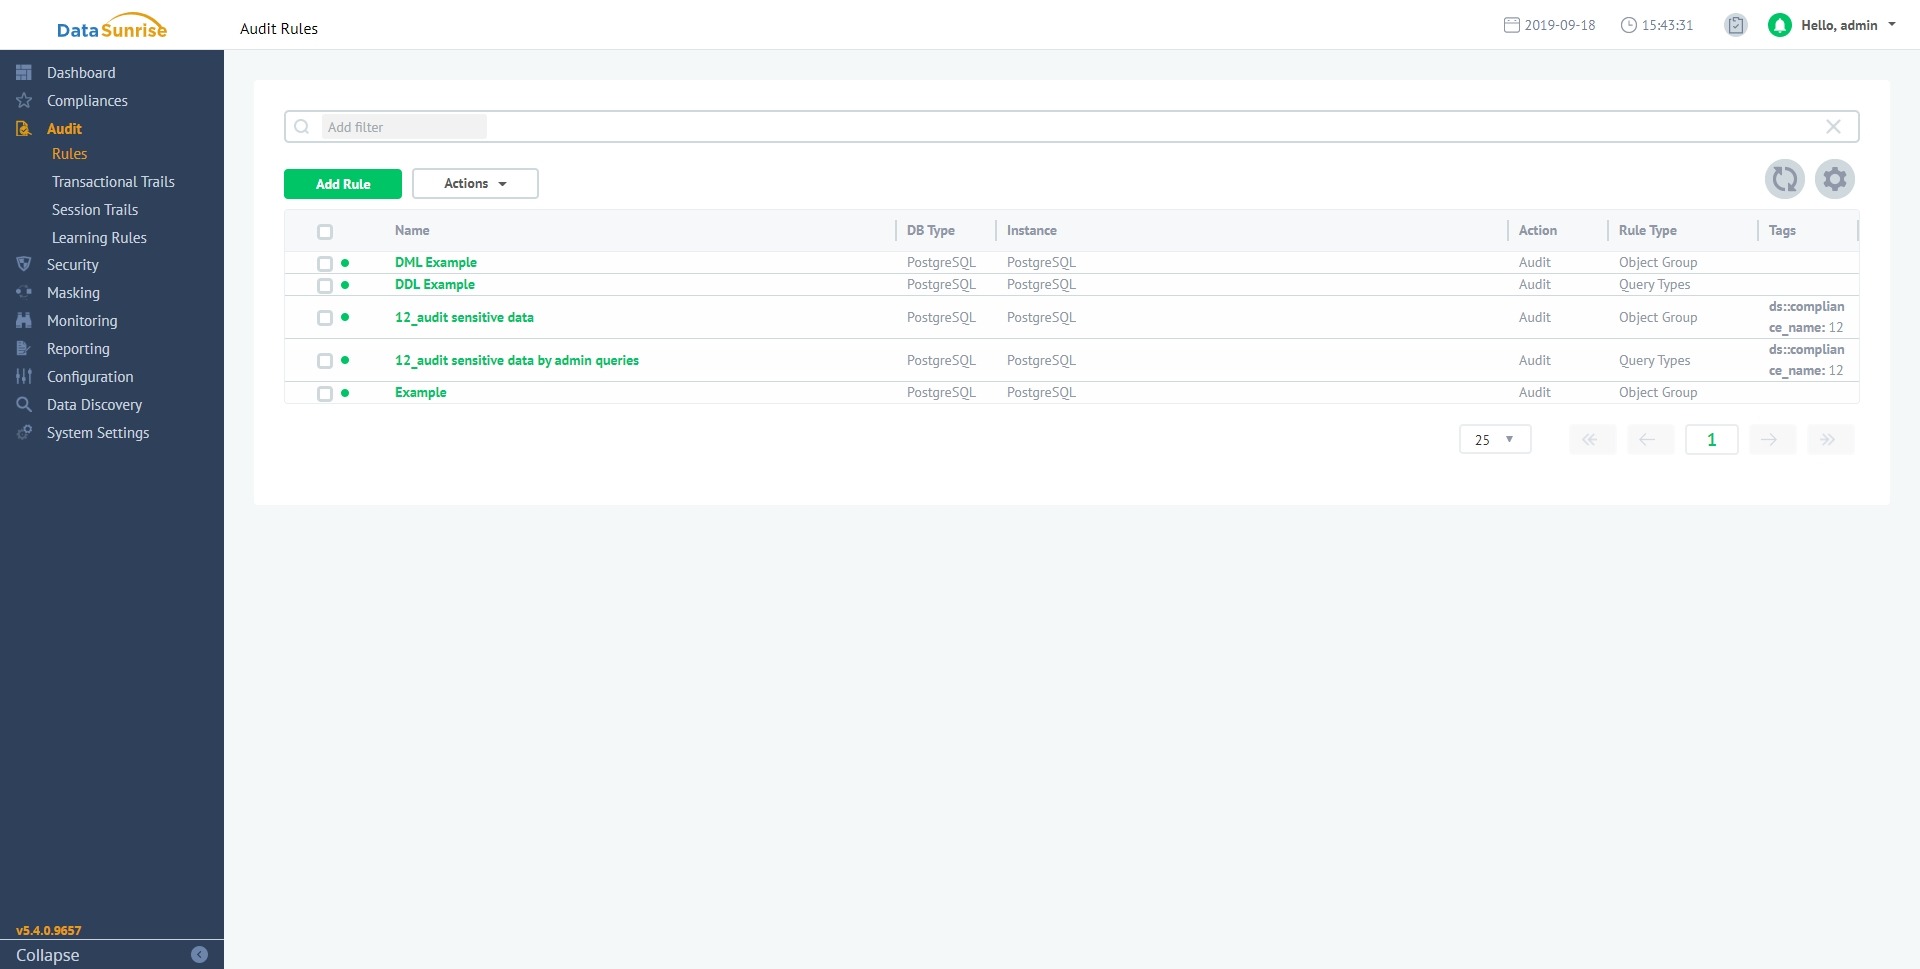The width and height of the screenshot is (1920, 969).
Task: Go to last page arrow
Action: point(1830,439)
